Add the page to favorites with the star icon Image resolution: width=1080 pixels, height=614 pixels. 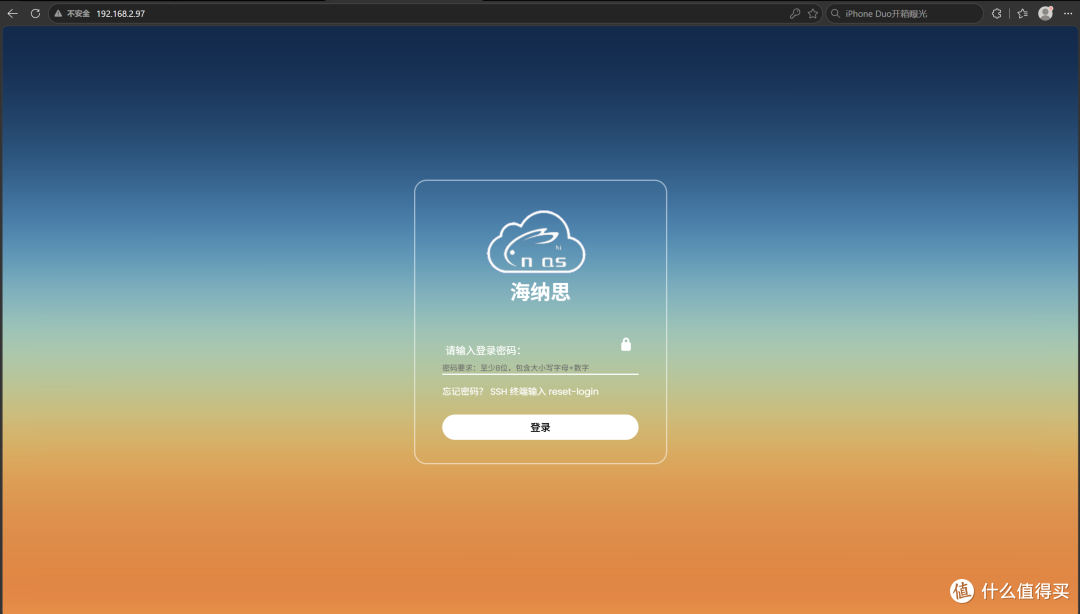point(813,13)
